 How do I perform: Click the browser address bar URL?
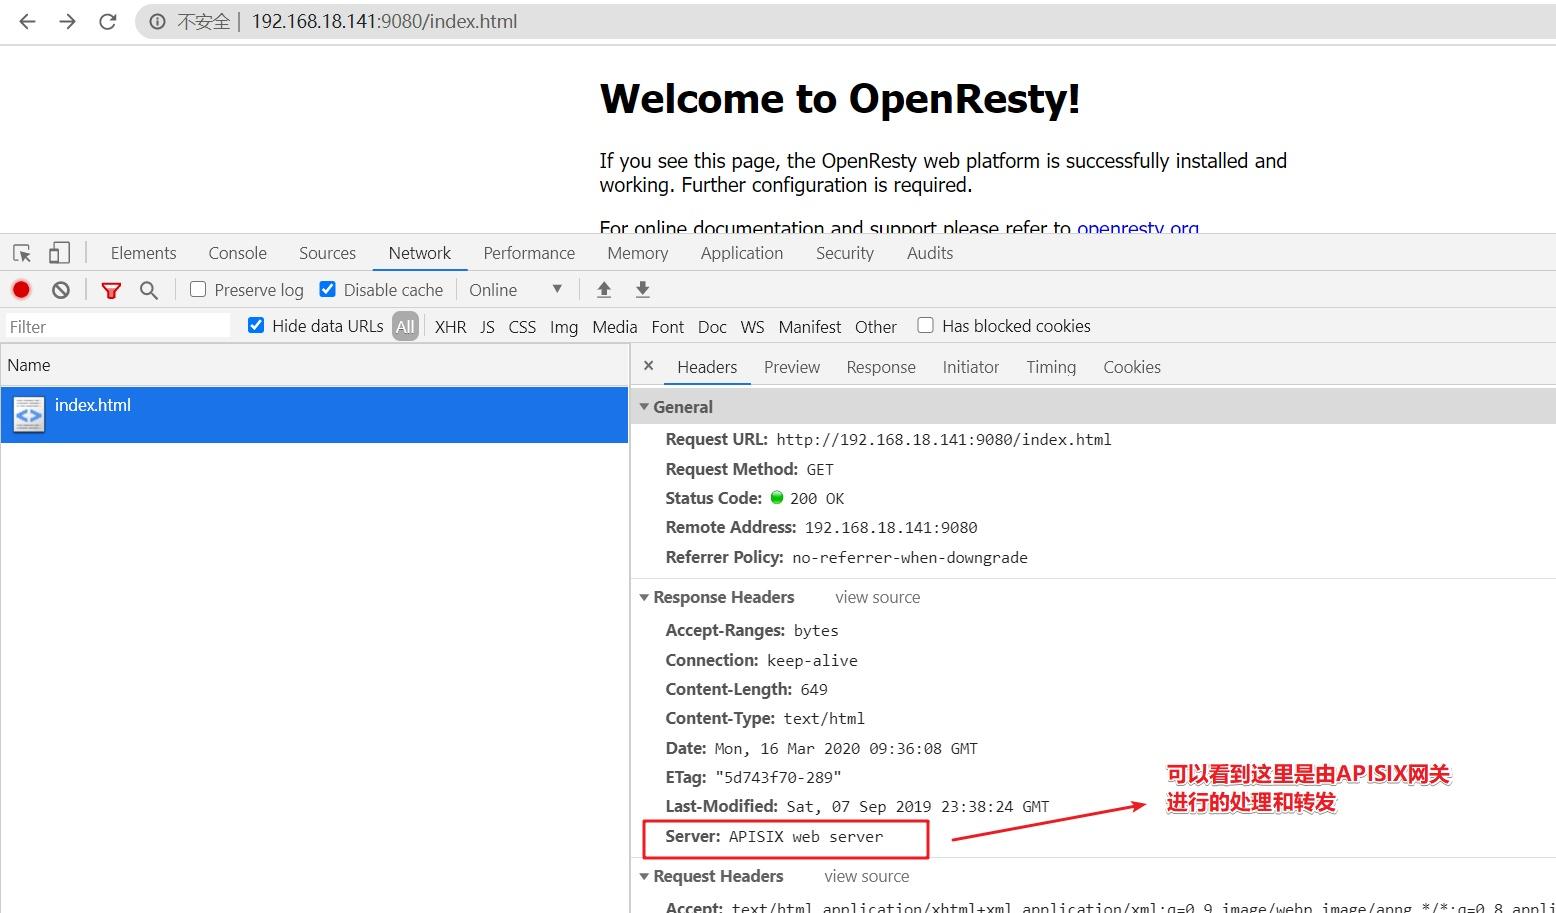coord(384,21)
